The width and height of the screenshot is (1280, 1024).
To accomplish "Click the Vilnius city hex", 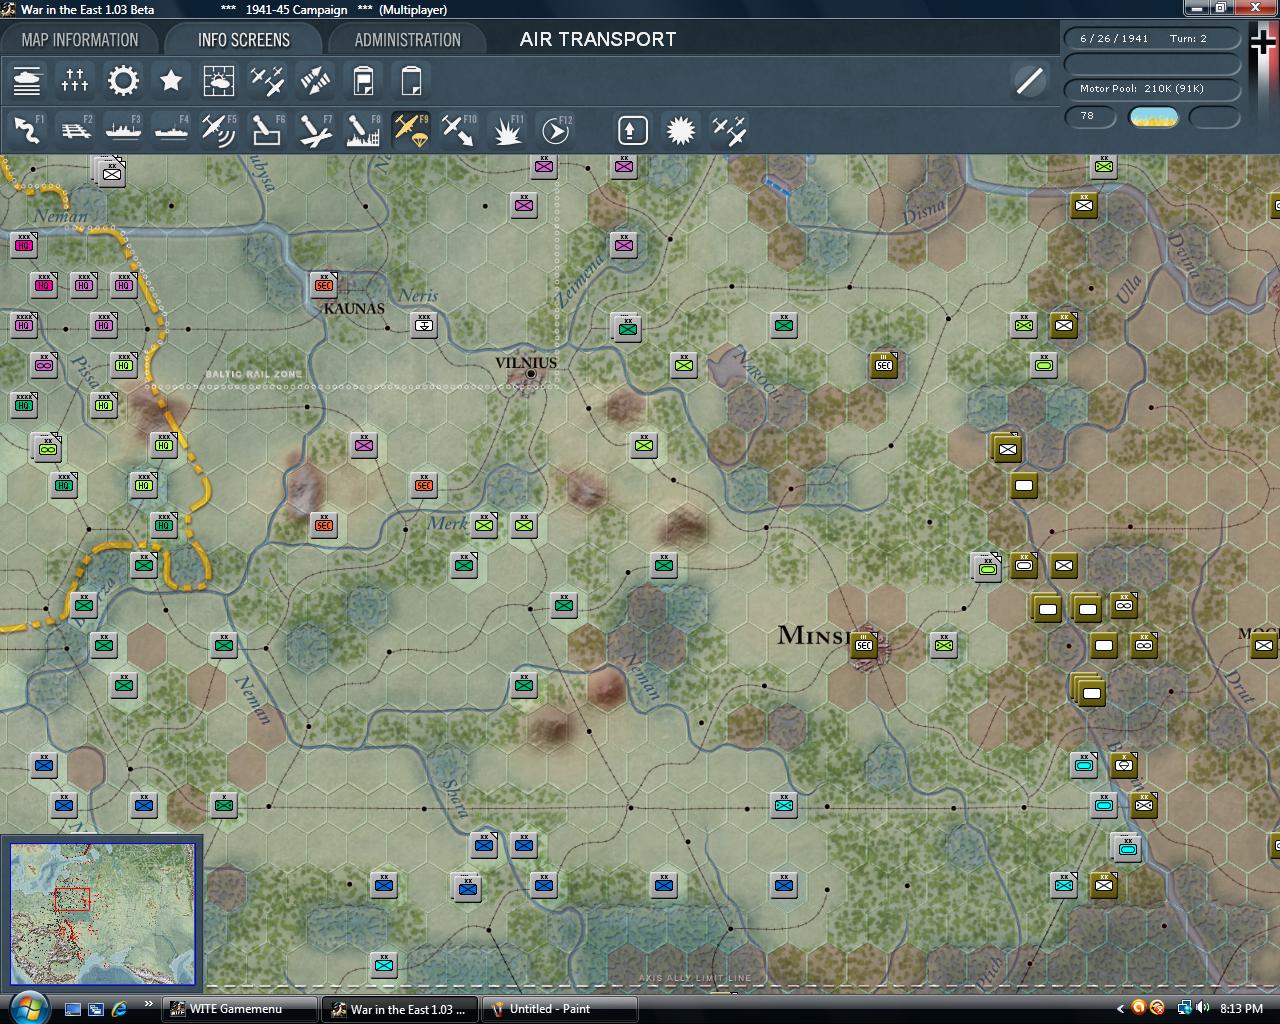I will pyautogui.click(x=530, y=374).
